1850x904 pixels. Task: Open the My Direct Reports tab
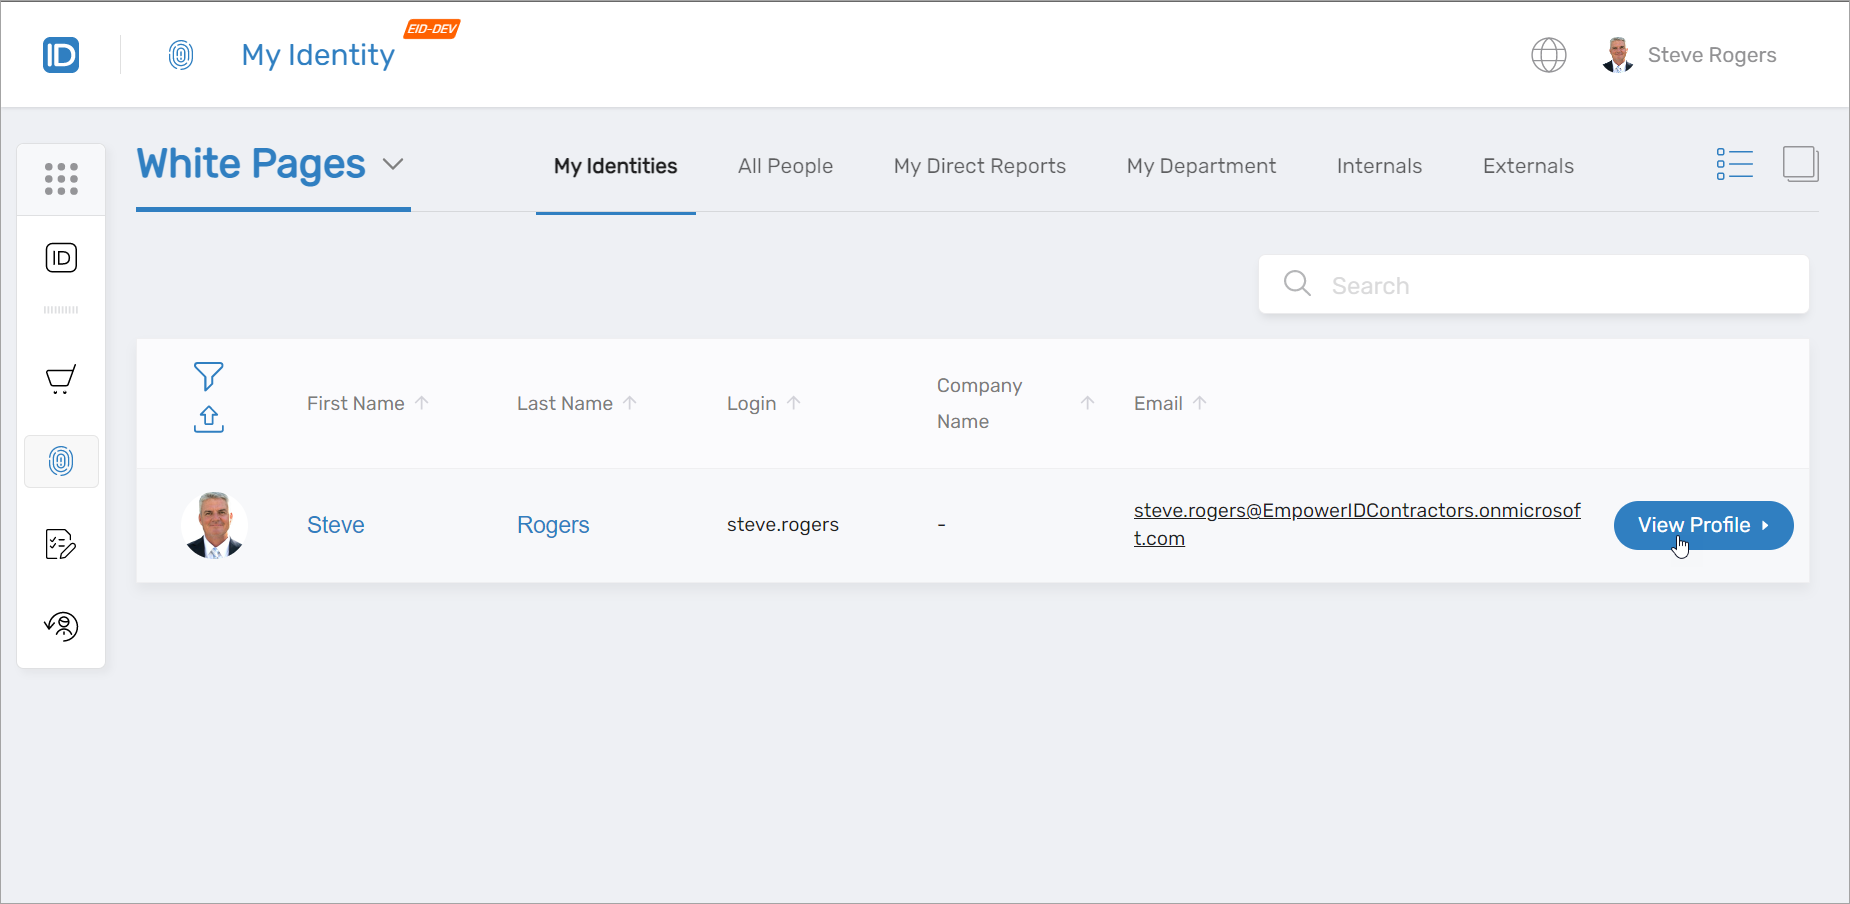pyautogui.click(x=979, y=166)
